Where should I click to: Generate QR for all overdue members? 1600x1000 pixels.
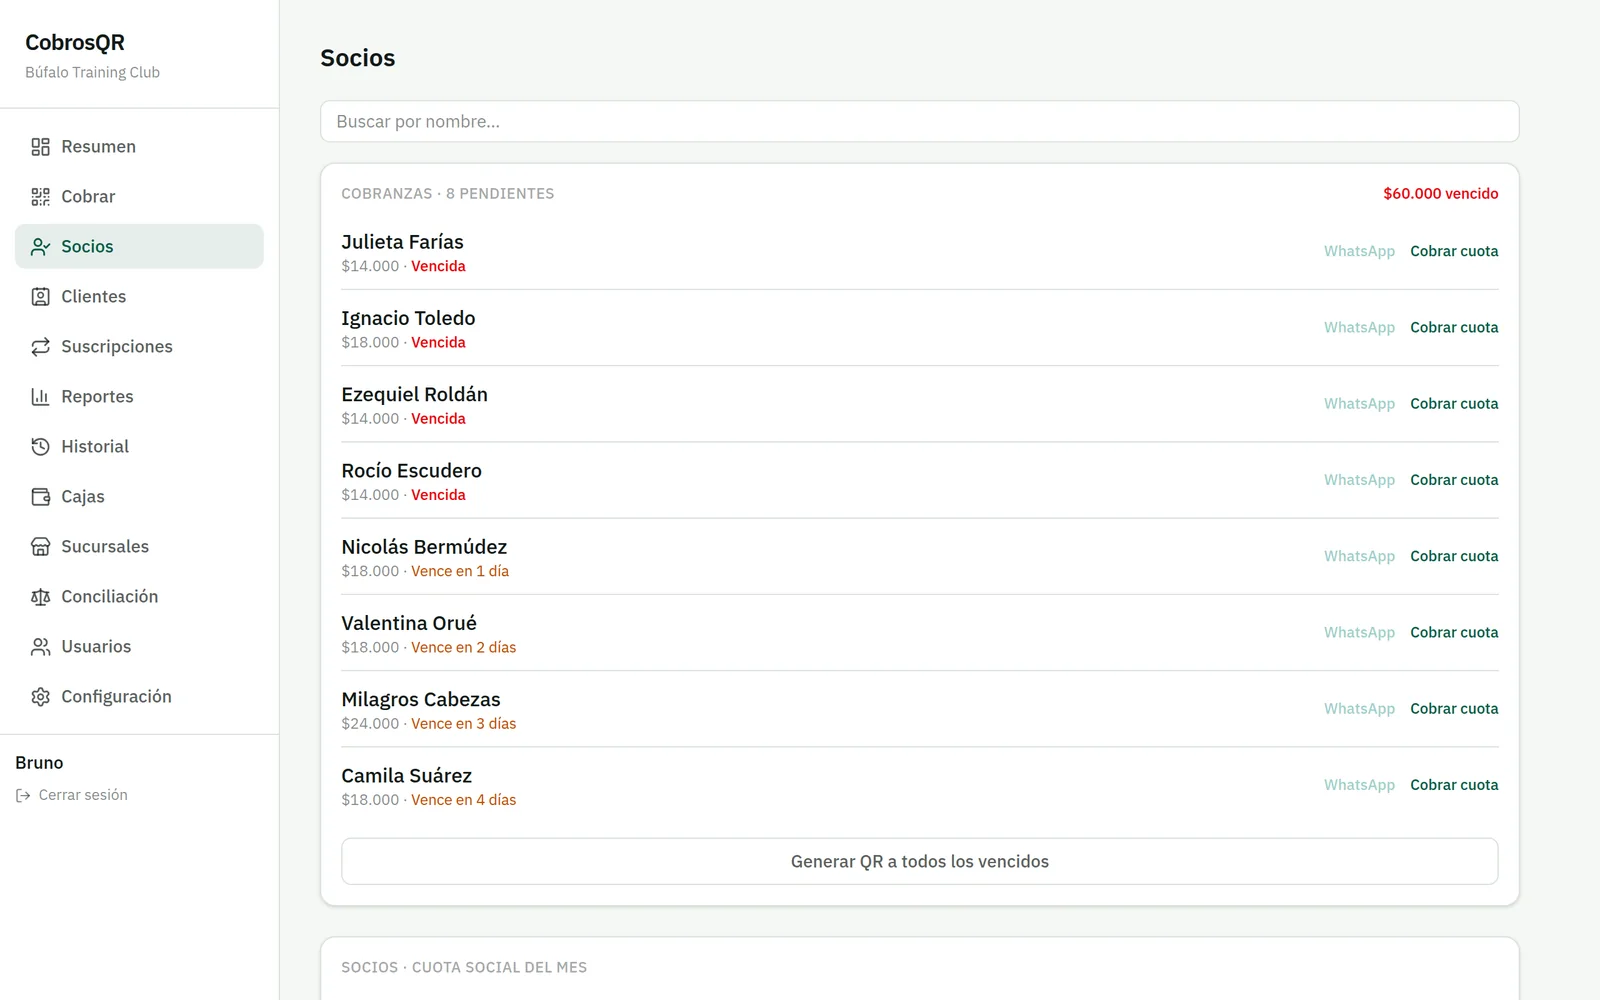tap(919, 861)
